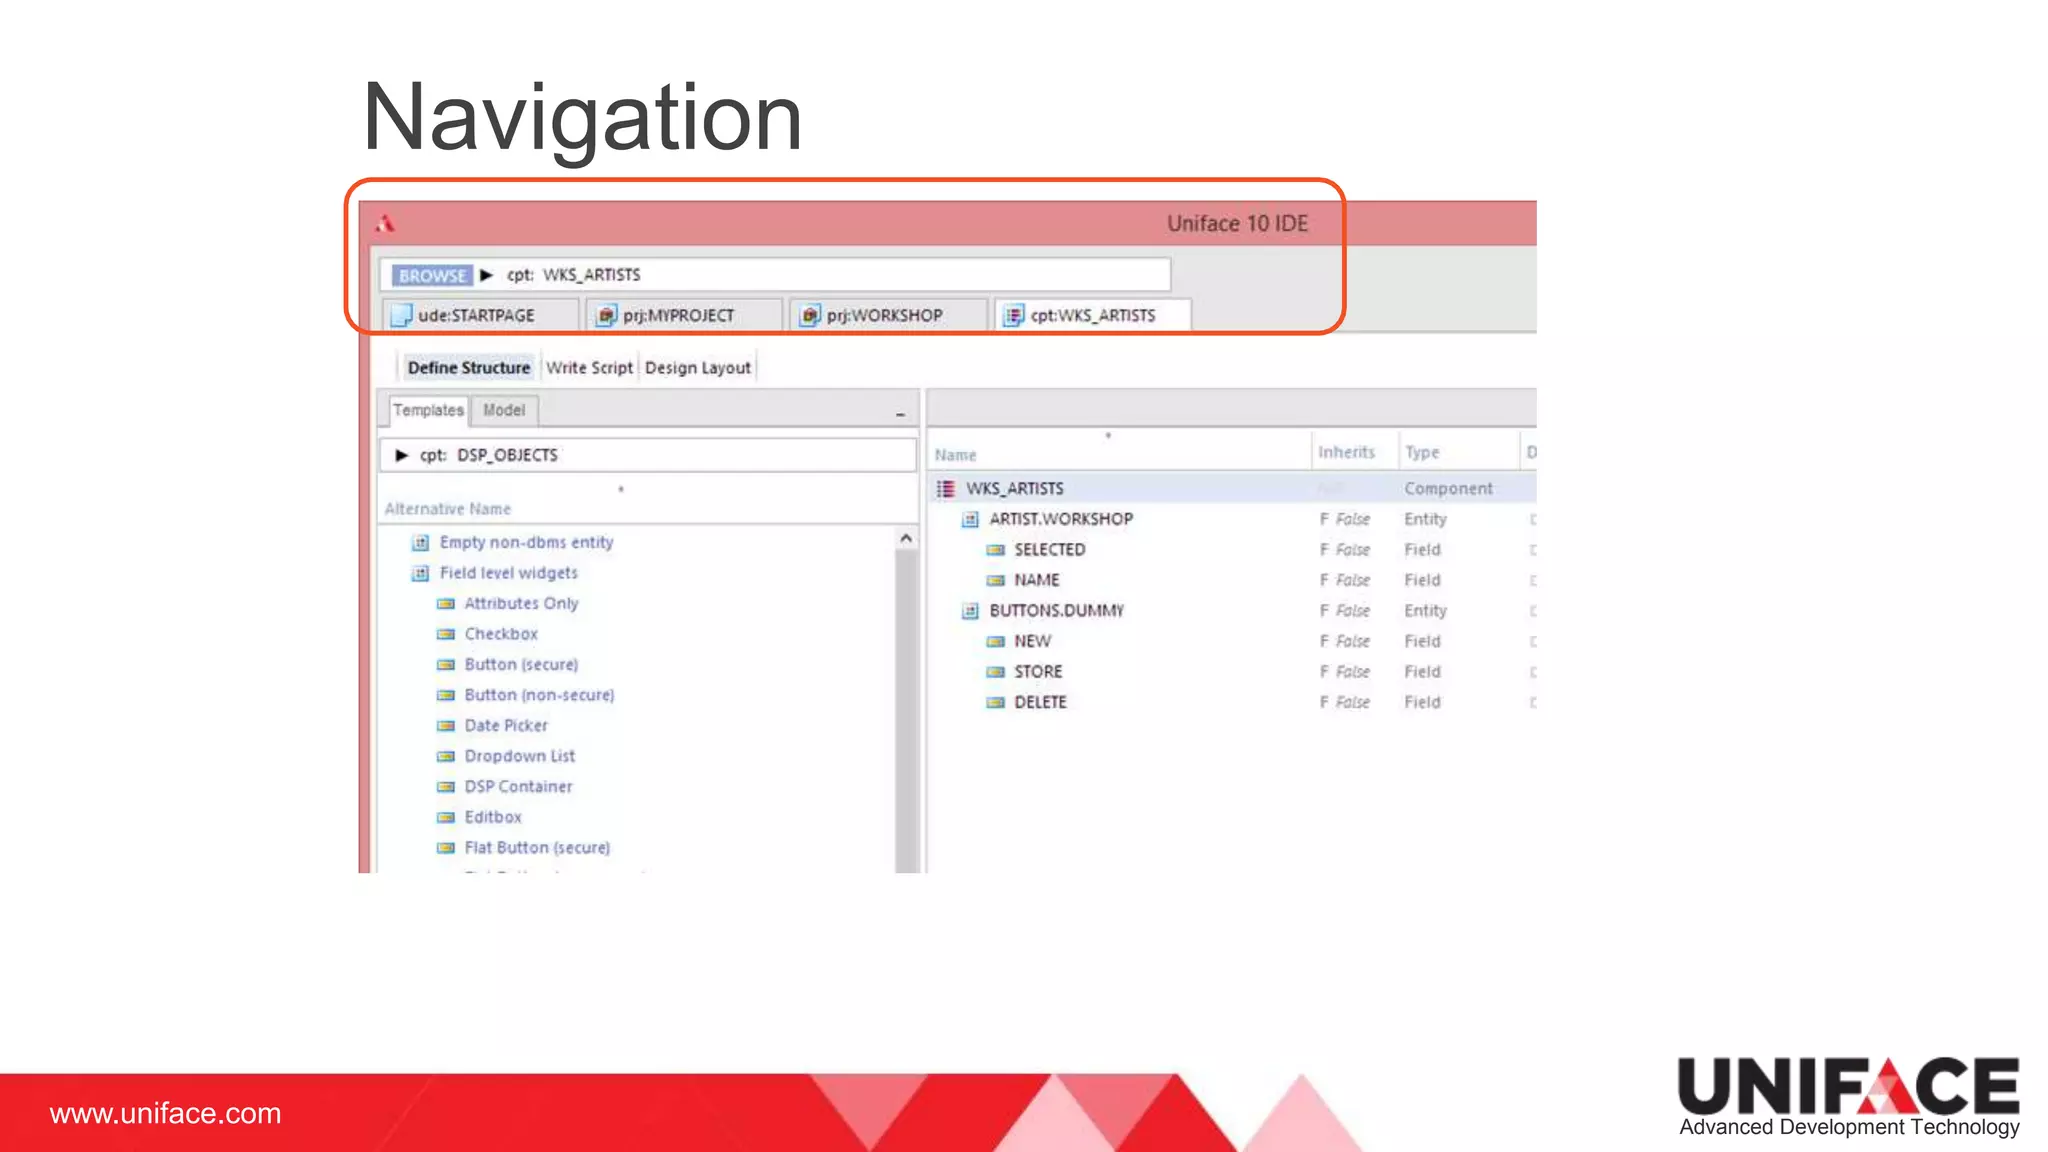Click the field icon beside Button (secure)
The width and height of the screenshot is (2048, 1152).
tap(446, 665)
